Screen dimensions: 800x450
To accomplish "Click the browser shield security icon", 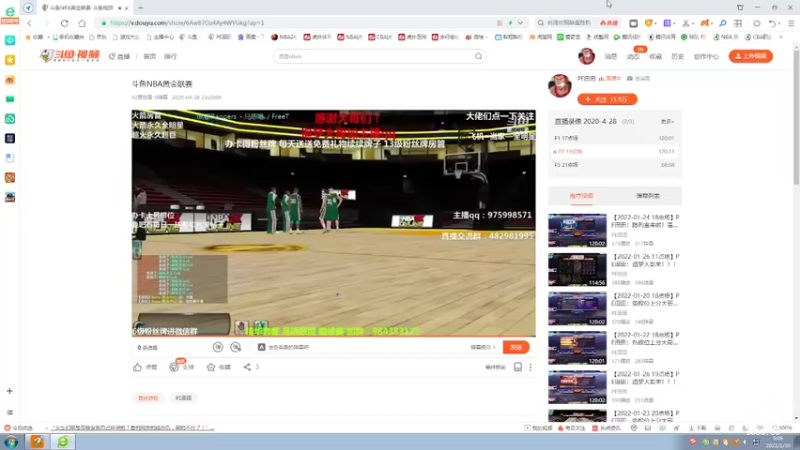I will [x=648, y=23].
